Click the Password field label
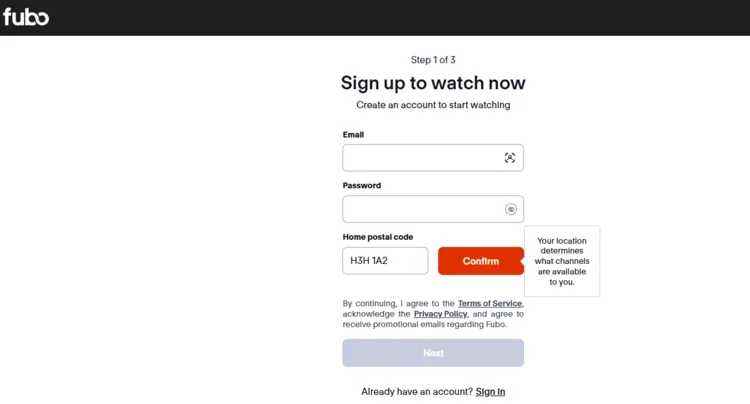This screenshot has height=404, width=750. click(361, 185)
